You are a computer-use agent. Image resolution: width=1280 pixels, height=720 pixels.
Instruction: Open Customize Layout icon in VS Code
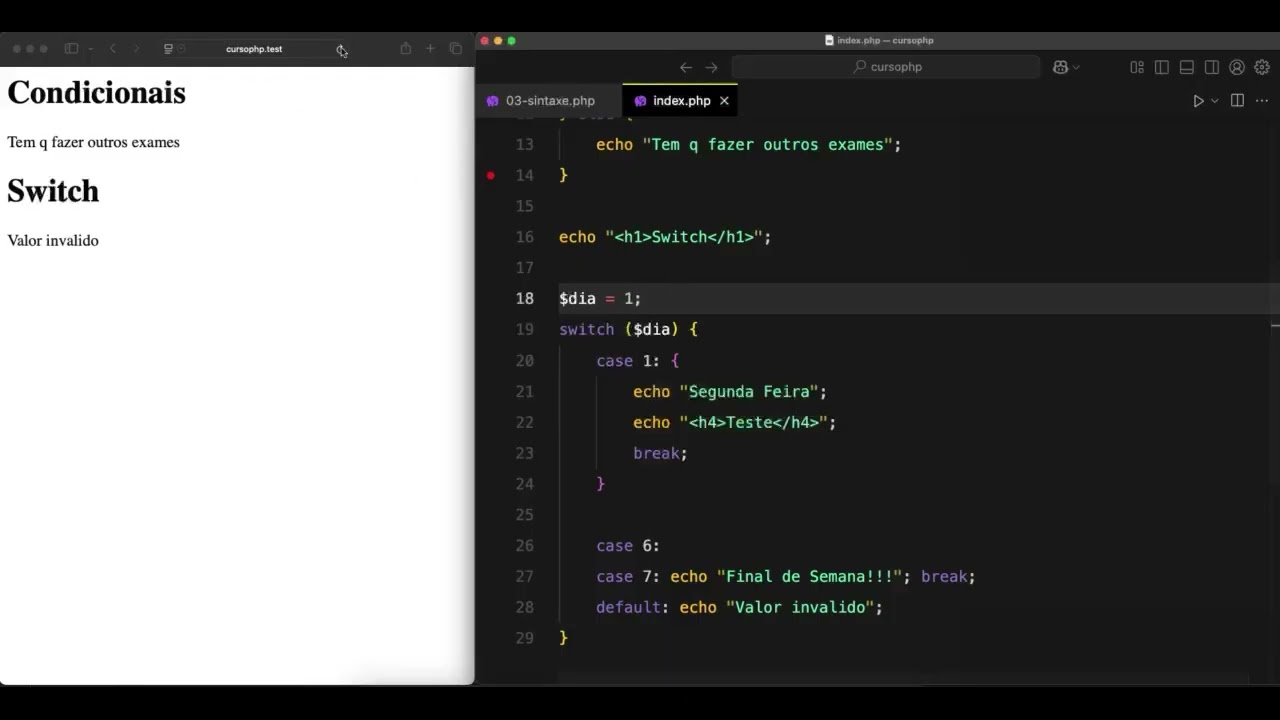1137,67
